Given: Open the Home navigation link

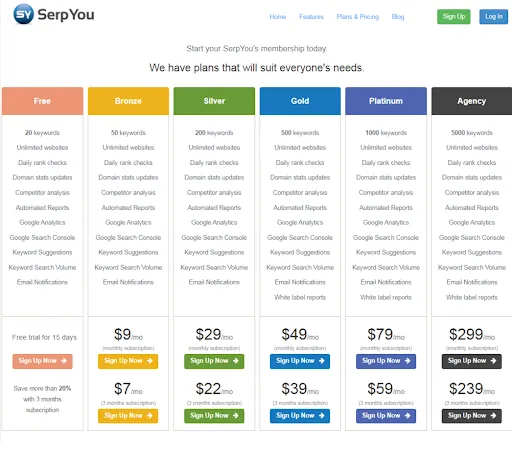Looking at the screenshot, I should pos(278,17).
